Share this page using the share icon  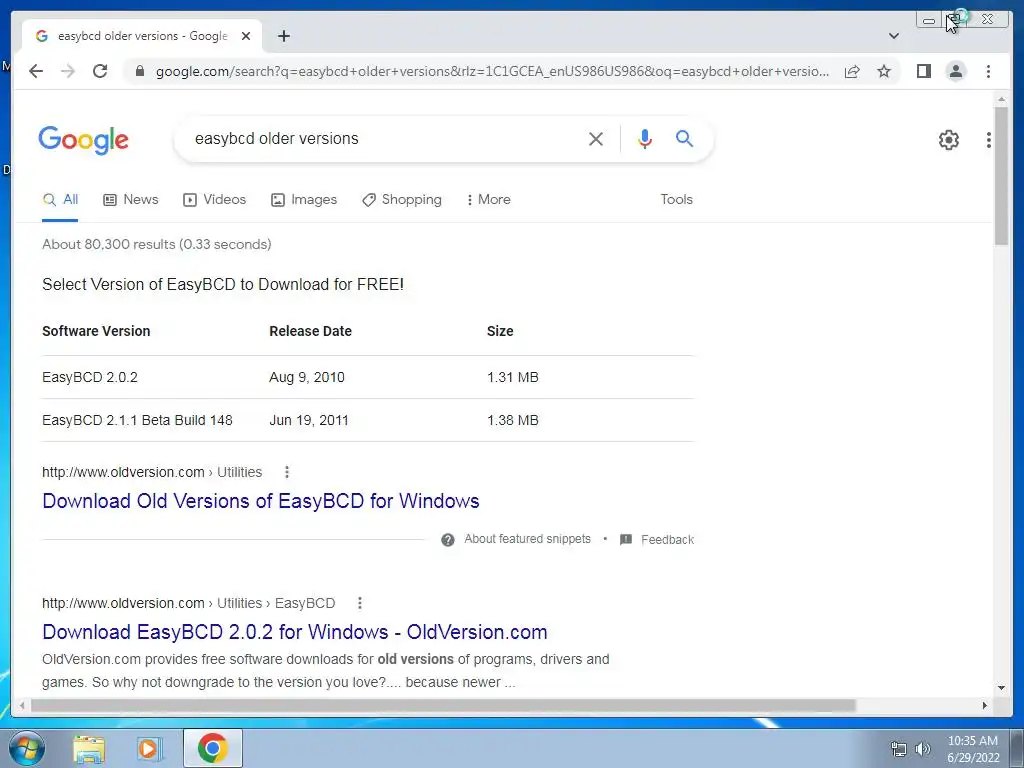pyautogui.click(x=852, y=71)
